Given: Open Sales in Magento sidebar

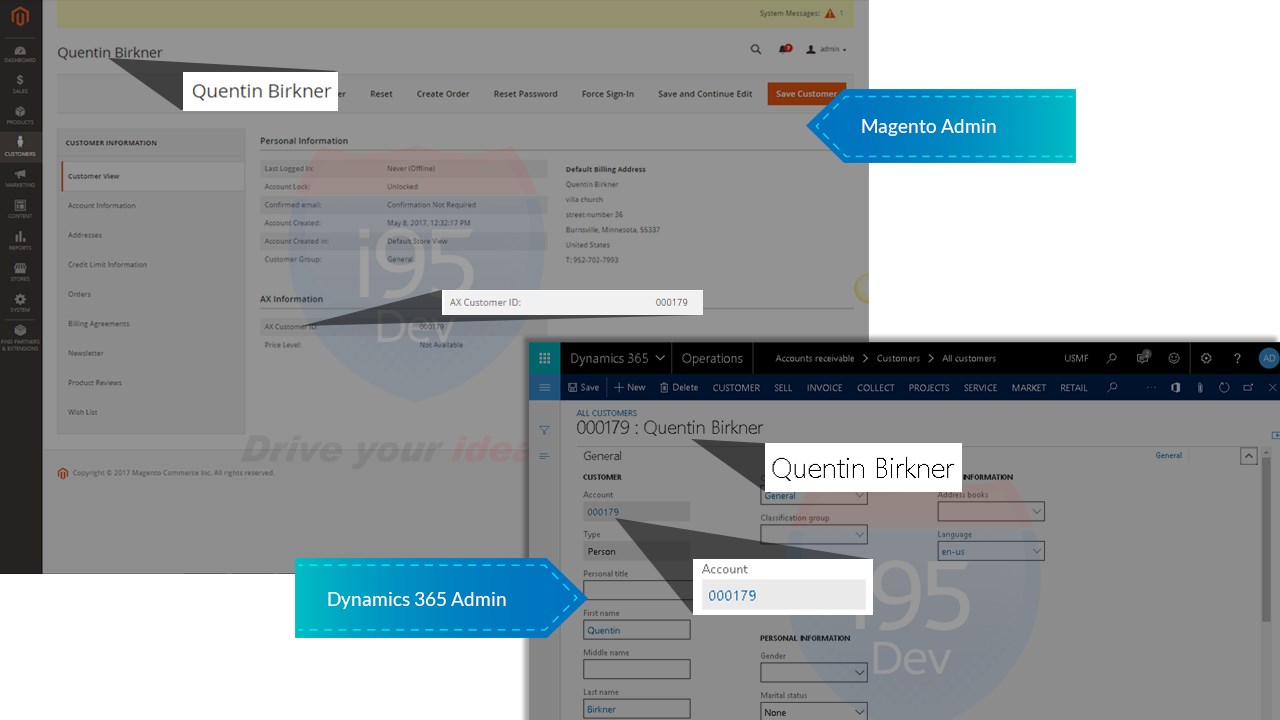Looking at the screenshot, I should click(20, 84).
